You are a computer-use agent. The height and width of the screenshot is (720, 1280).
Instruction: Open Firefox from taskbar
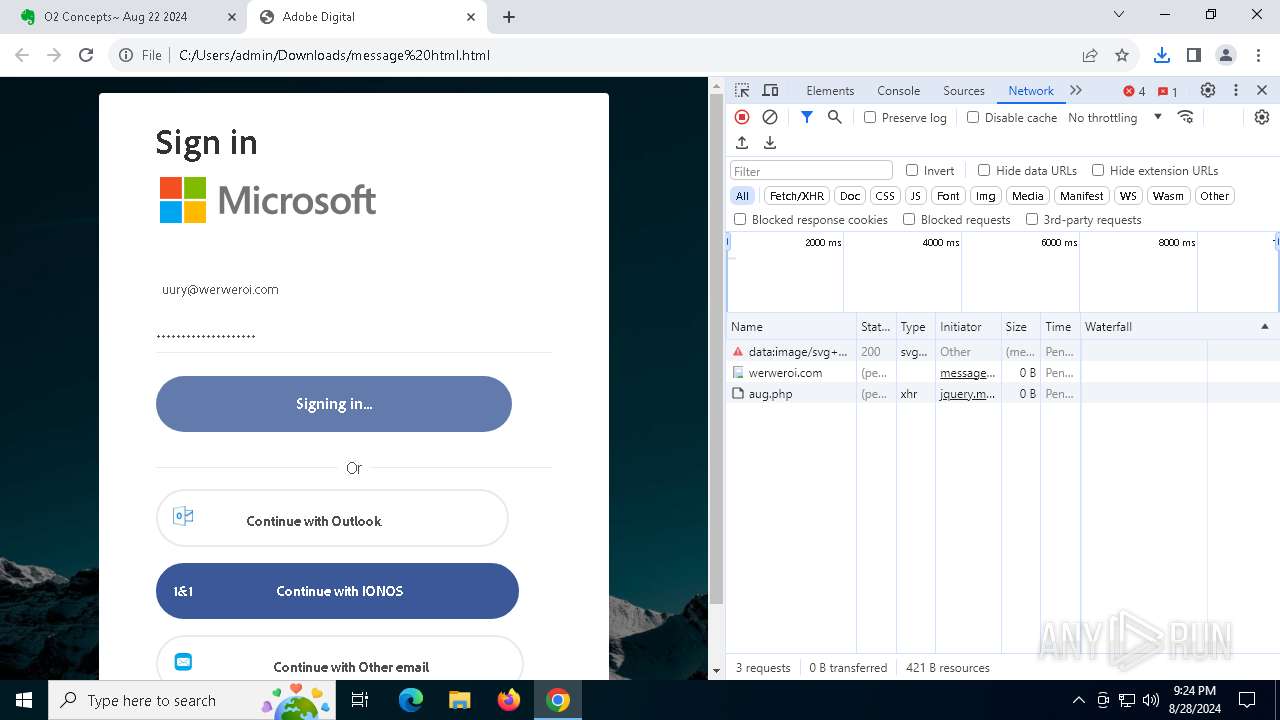coord(509,700)
